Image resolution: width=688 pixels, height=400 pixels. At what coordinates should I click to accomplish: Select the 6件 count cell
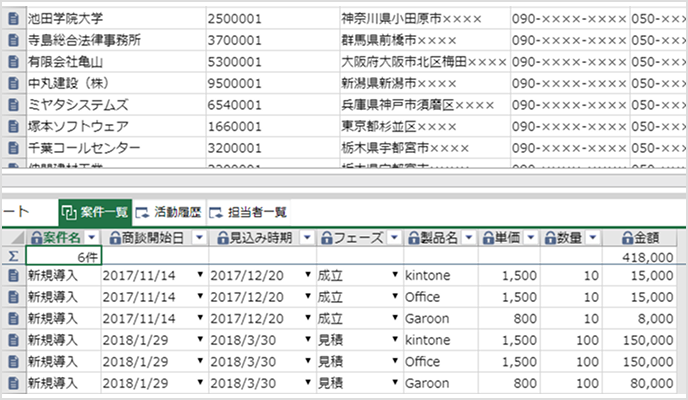(x=64, y=257)
